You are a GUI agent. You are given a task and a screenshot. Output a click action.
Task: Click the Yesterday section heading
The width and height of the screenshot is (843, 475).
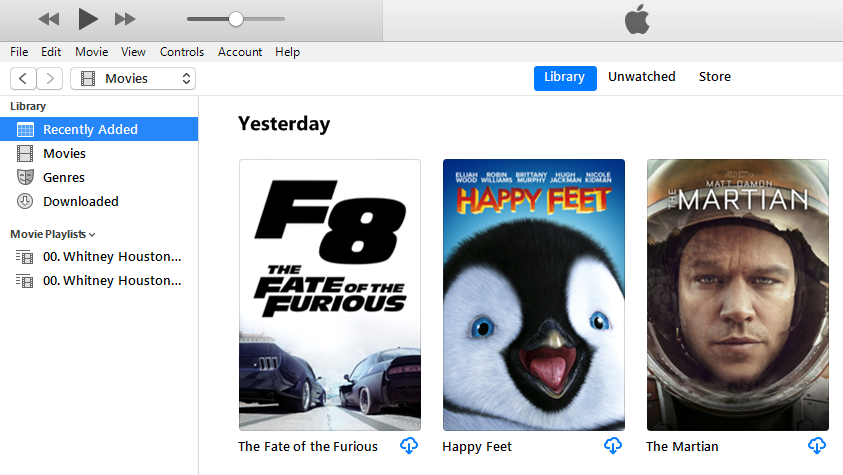pos(284,124)
